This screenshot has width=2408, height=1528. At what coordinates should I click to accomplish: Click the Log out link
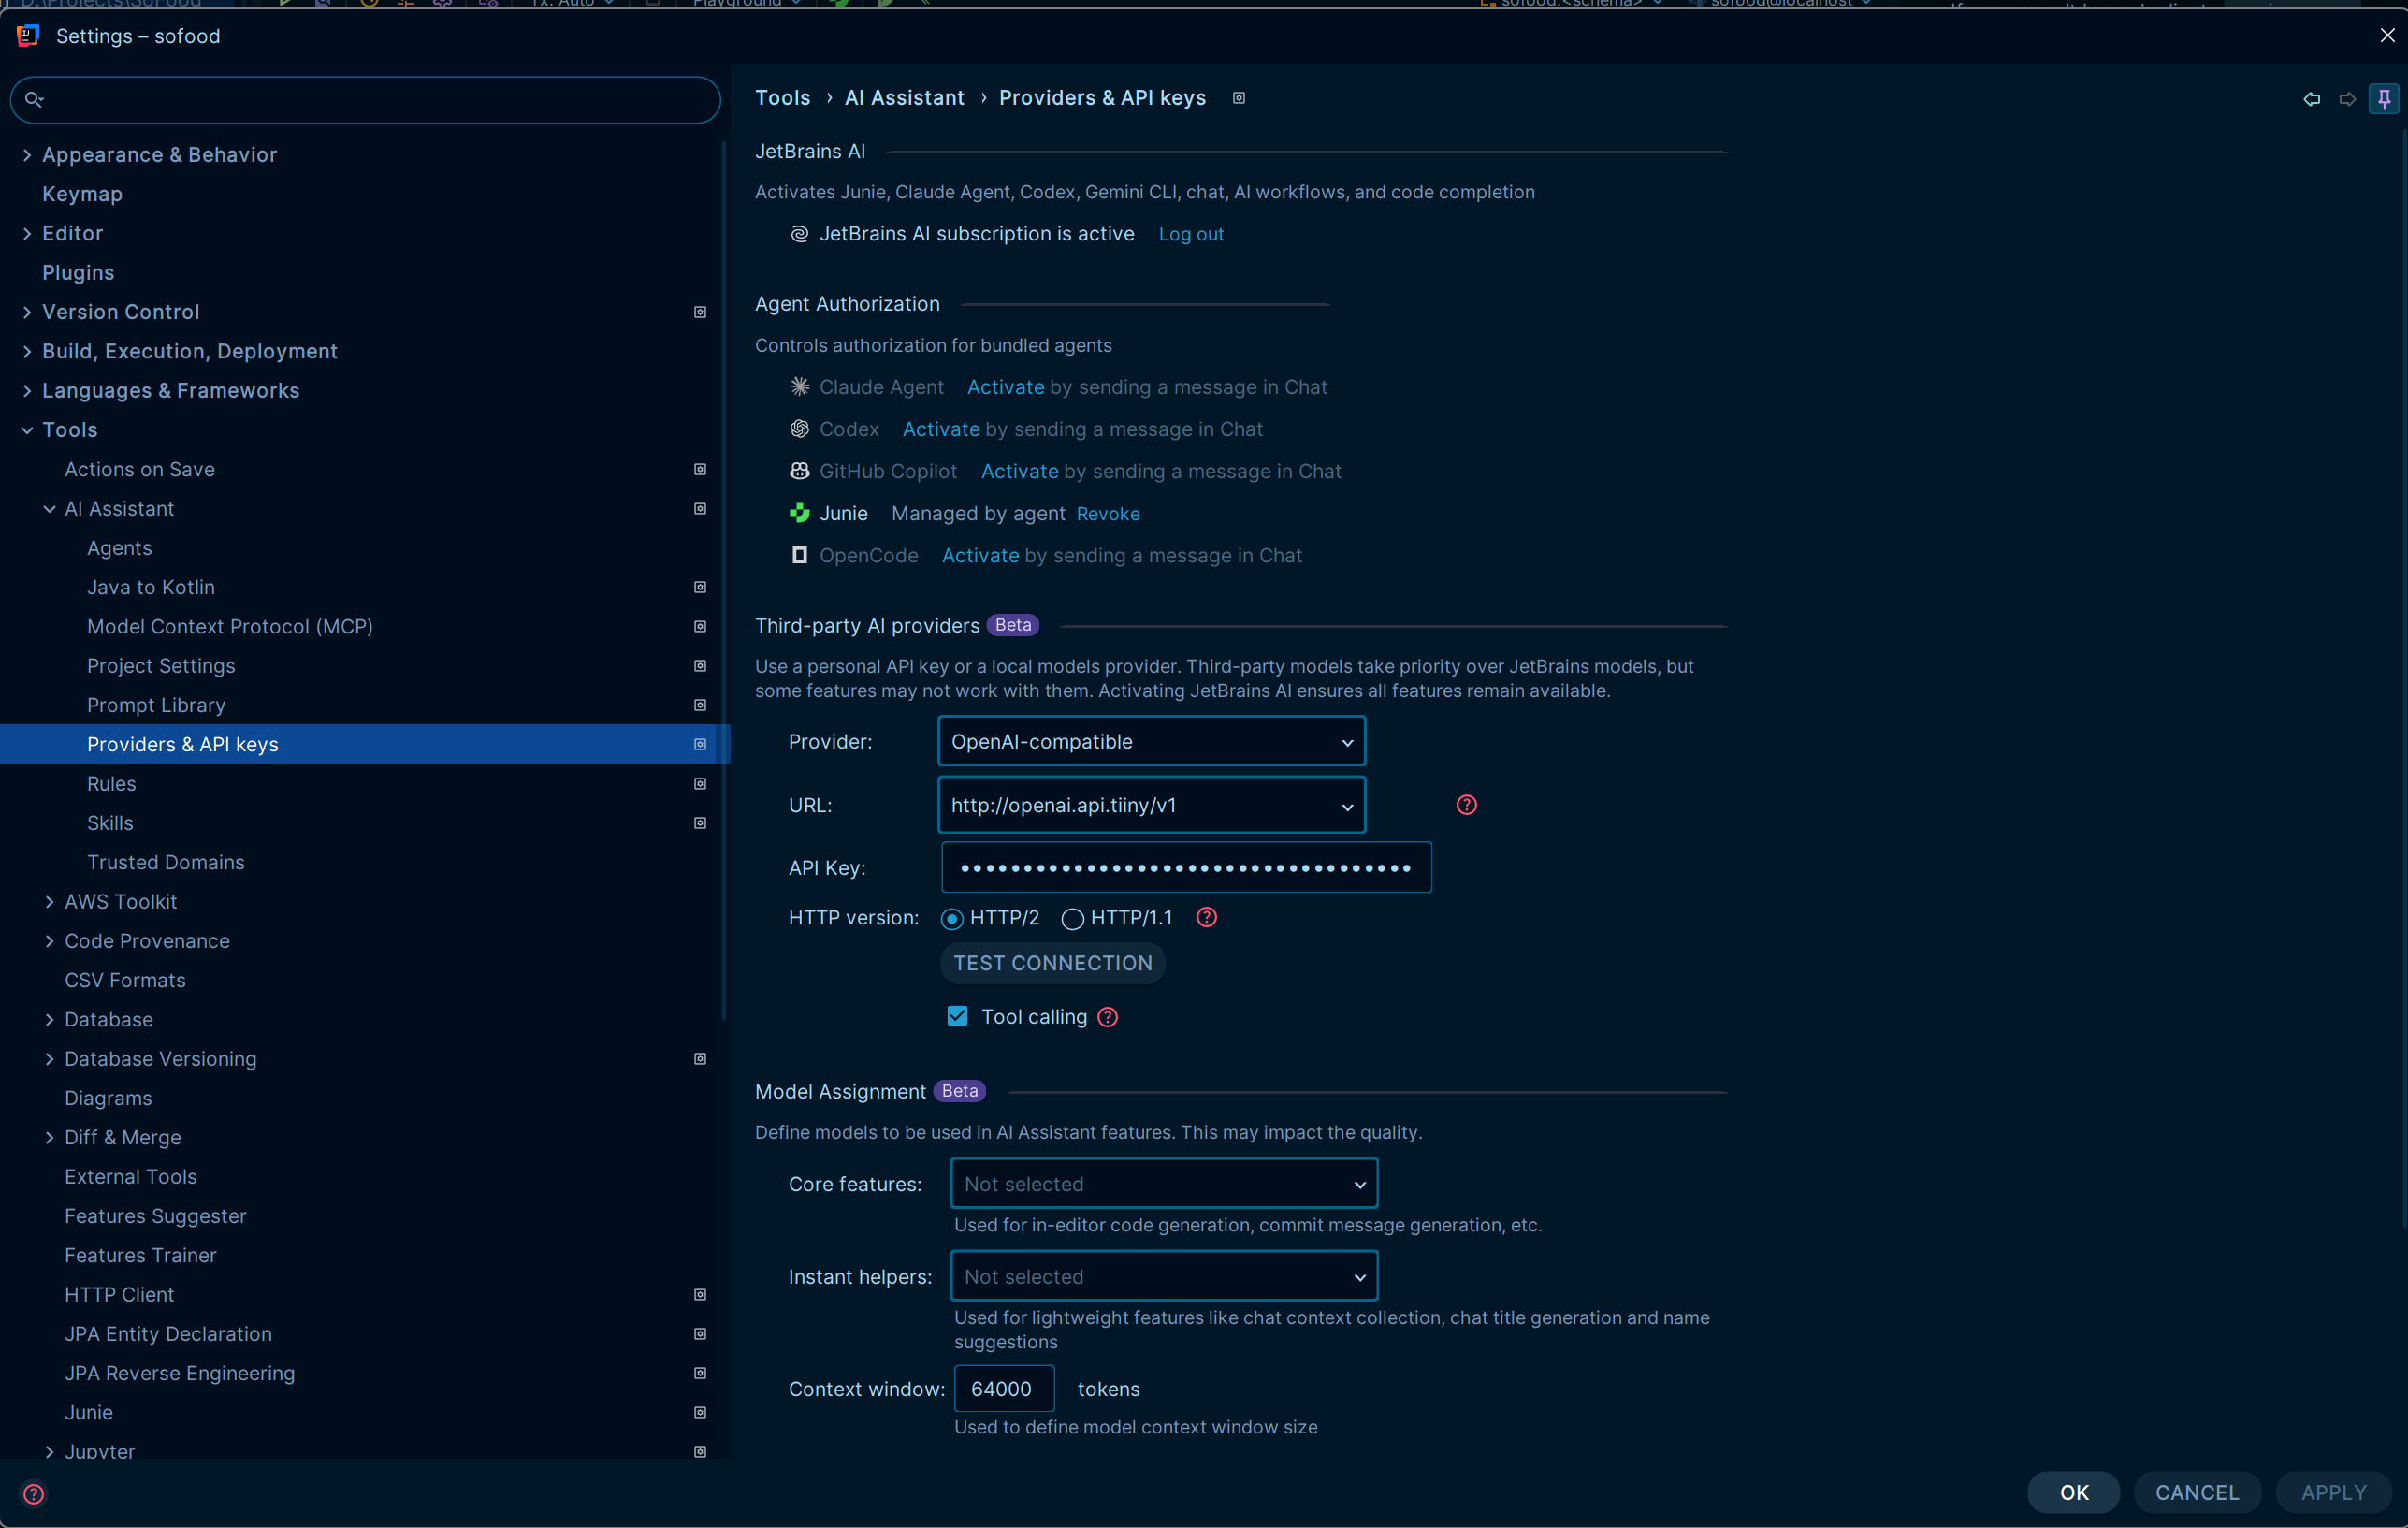(x=1190, y=234)
